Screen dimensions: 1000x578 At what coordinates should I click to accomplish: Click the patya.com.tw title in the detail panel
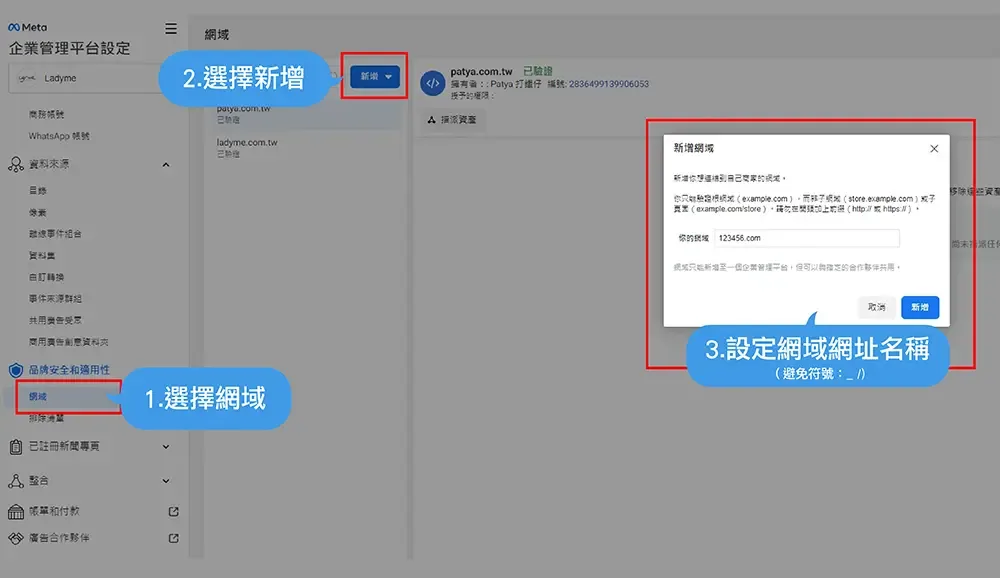tap(482, 71)
